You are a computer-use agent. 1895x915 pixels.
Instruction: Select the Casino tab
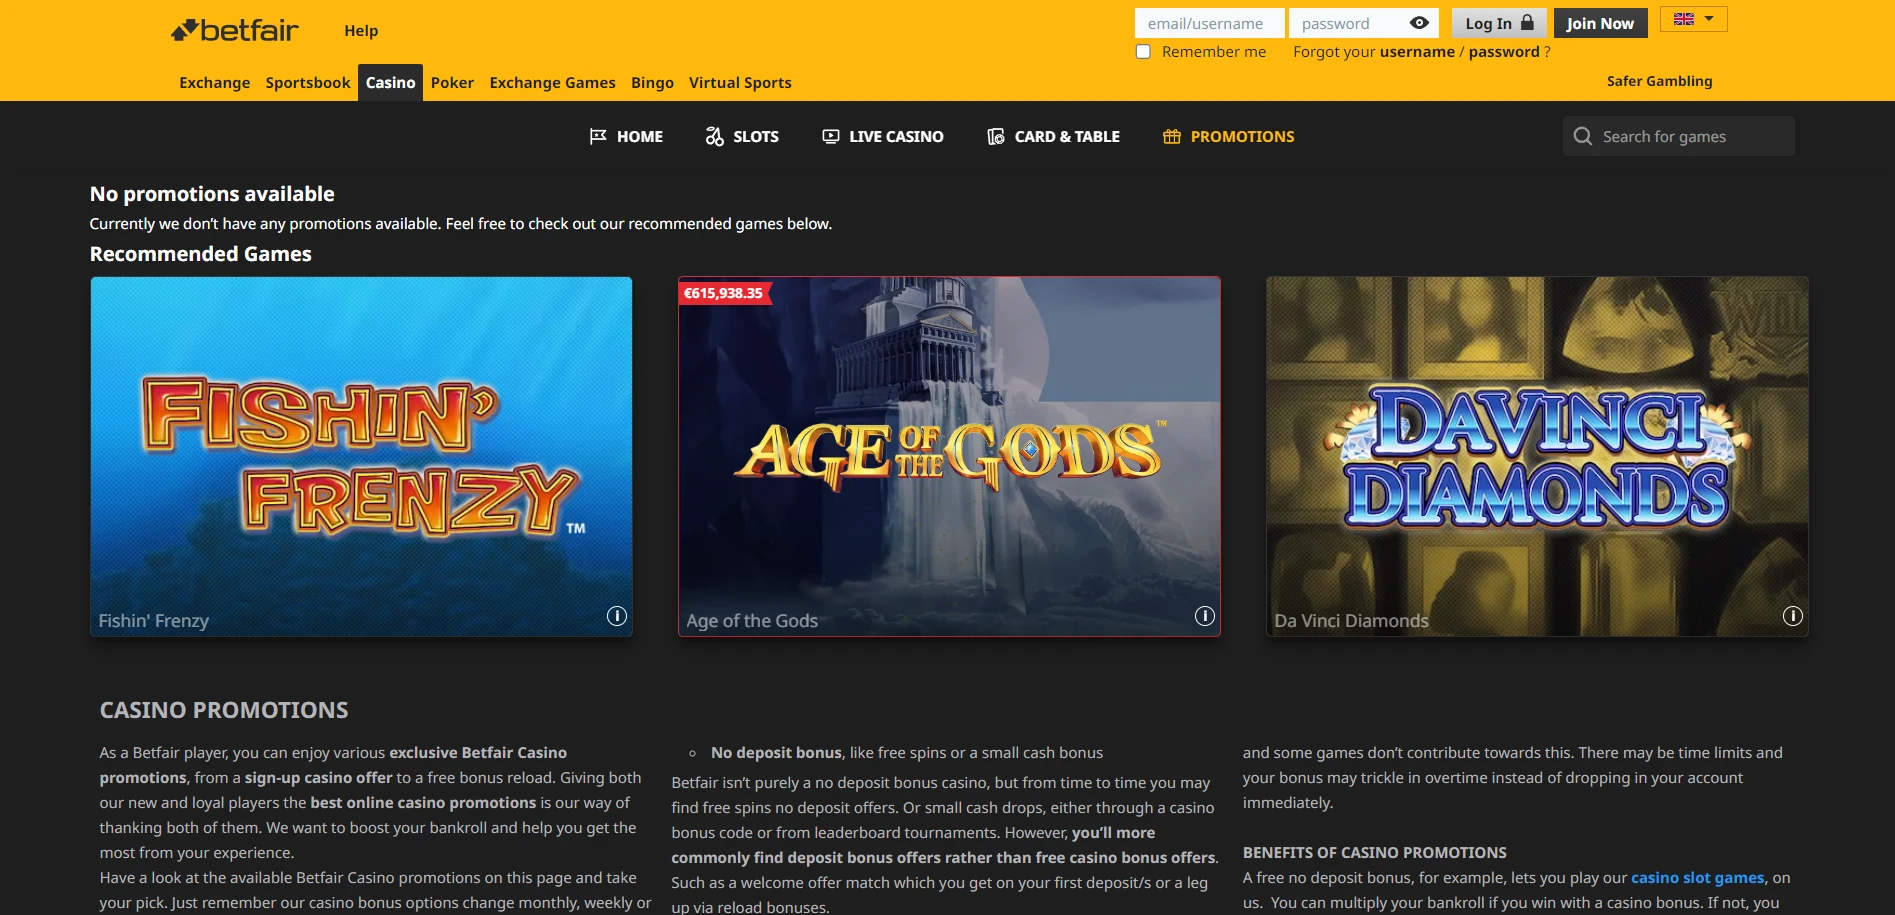(390, 83)
